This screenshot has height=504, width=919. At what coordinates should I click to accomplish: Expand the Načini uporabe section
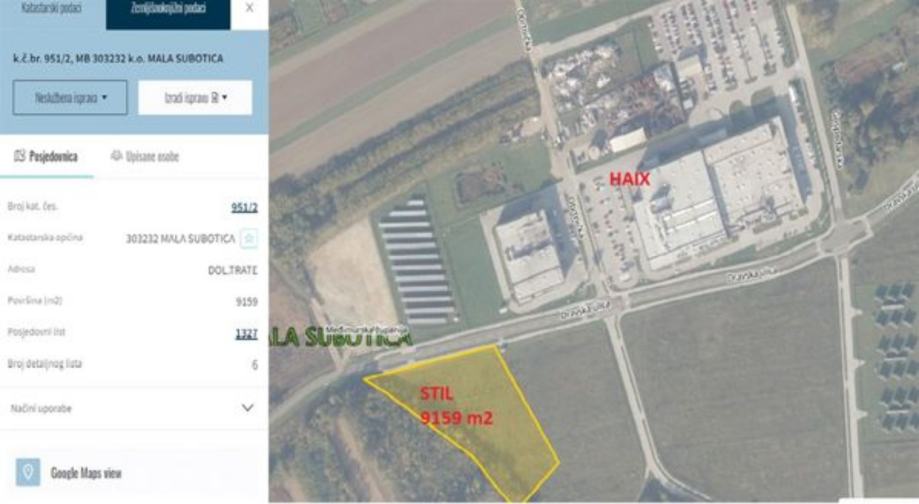pyautogui.click(x=134, y=408)
